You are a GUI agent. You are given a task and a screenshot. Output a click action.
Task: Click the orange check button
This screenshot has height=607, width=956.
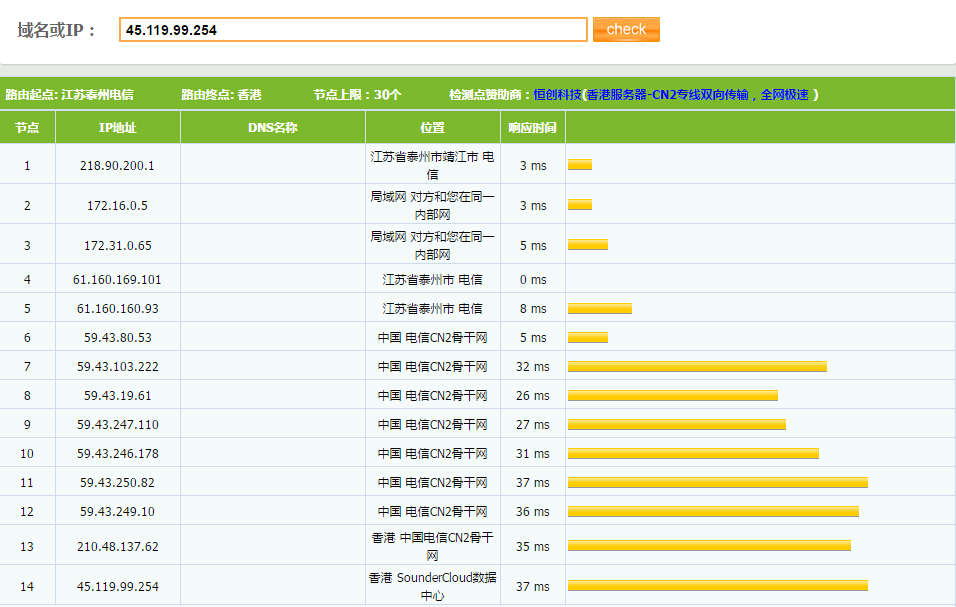coord(626,29)
